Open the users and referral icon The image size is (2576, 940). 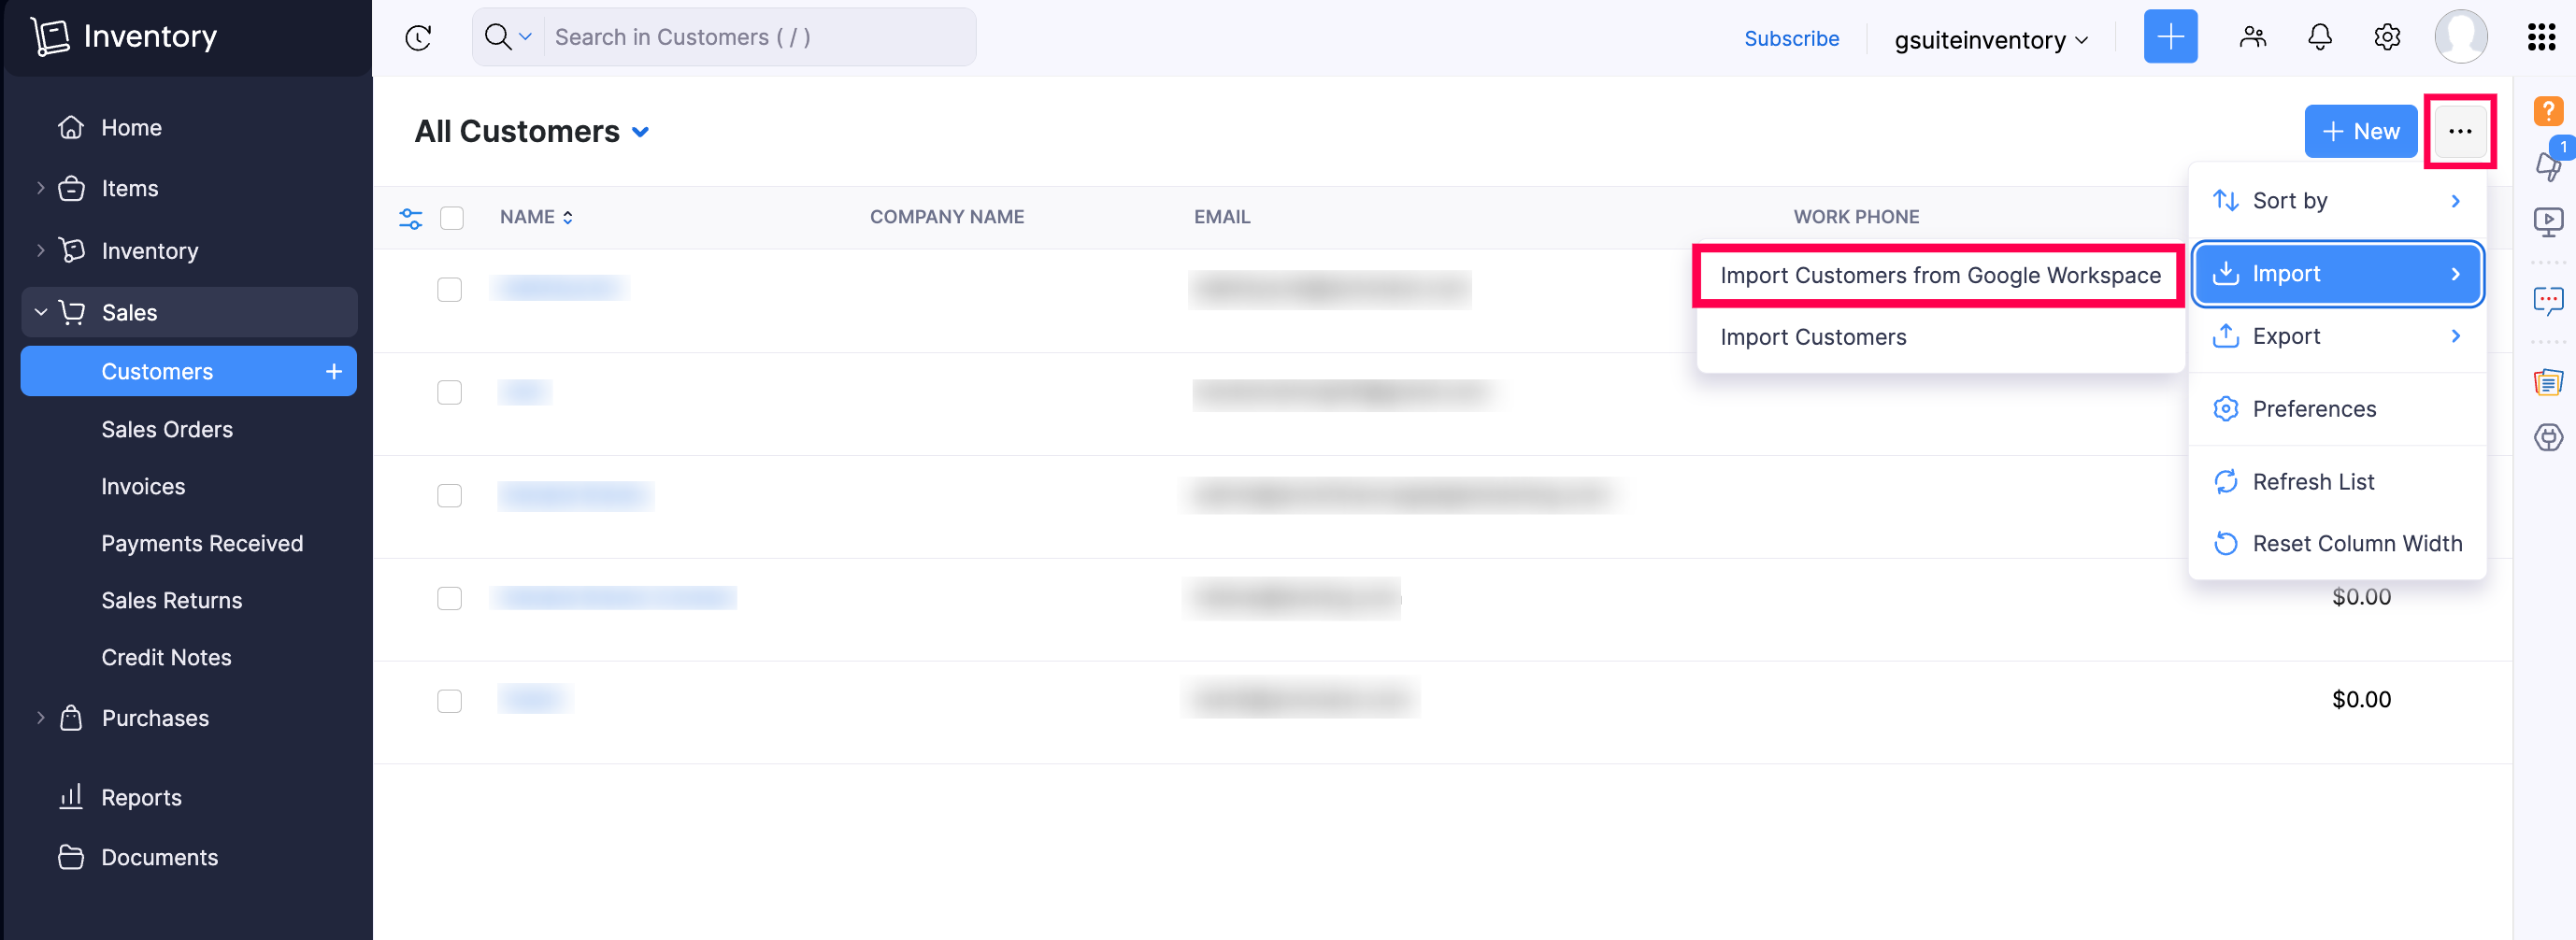(2252, 38)
